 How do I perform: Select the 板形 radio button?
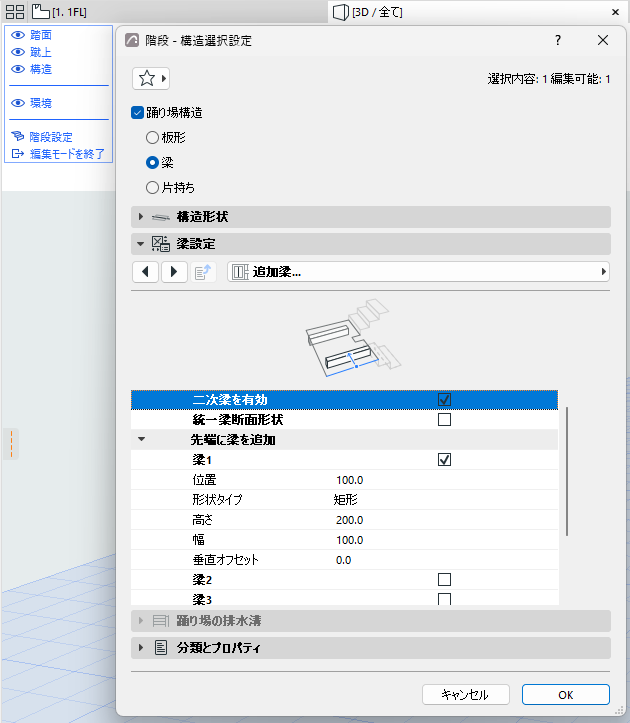152,137
